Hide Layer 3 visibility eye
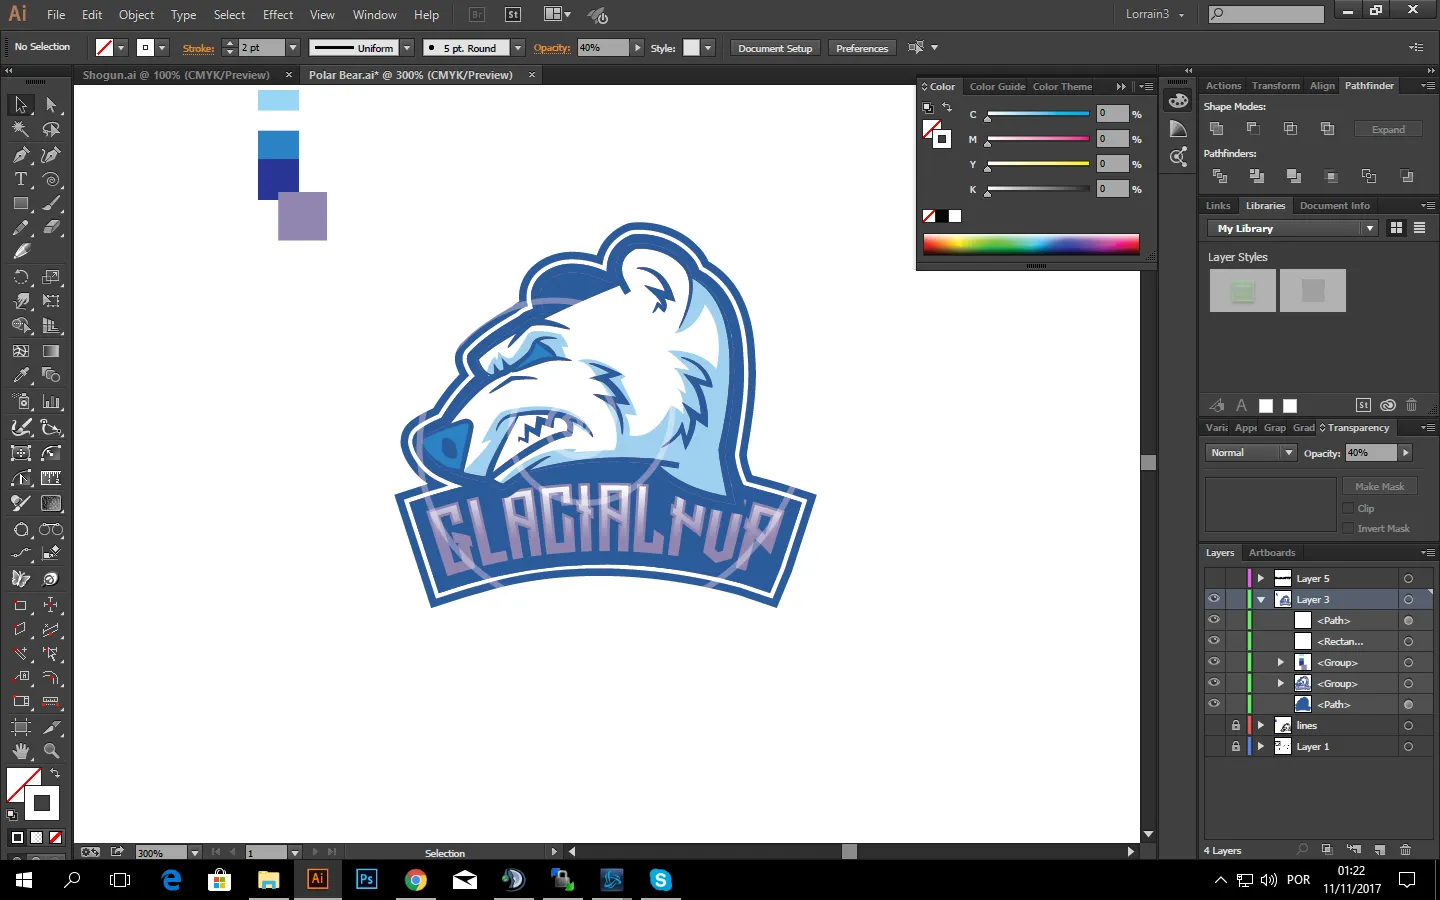Image resolution: width=1440 pixels, height=900 pixels. click(x=1214, y=599)
